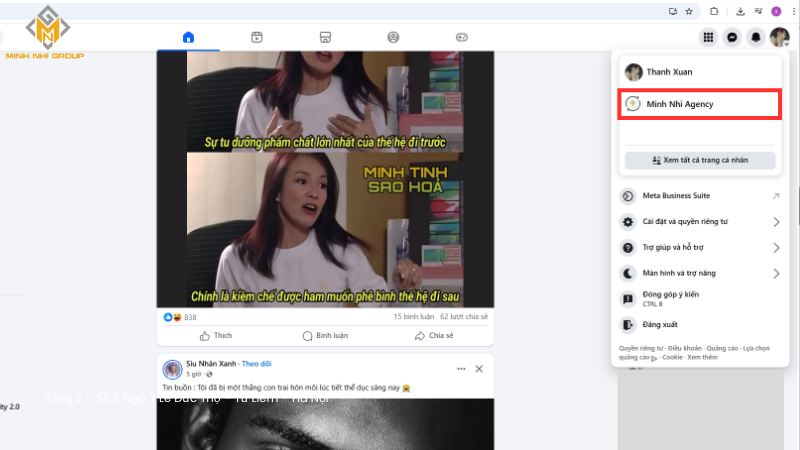Open the Facebook Home tab
Screen dimensions: 800x450
(188, 37)
